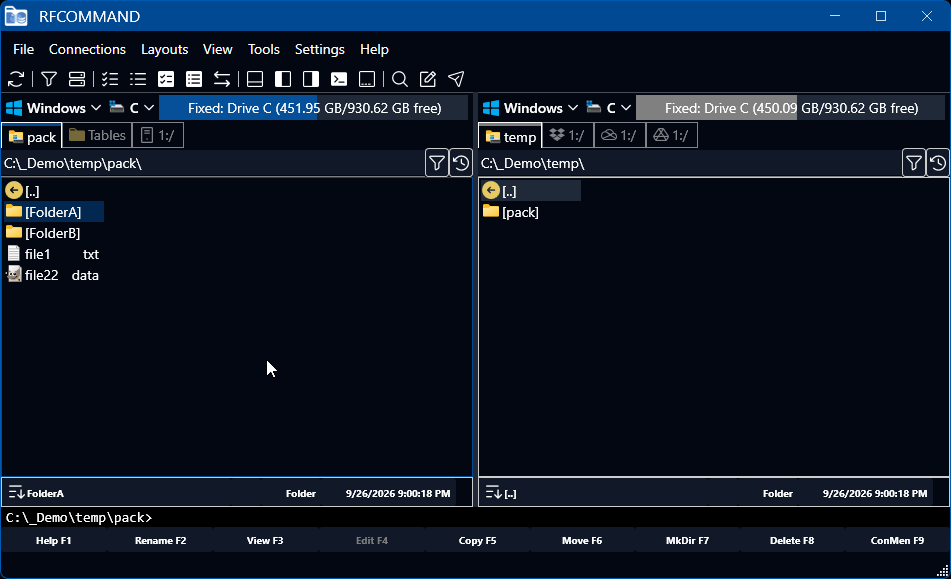Toggle the function key bar icon
The width and height of the screenshot is (951, 579).
click(367, 79)
